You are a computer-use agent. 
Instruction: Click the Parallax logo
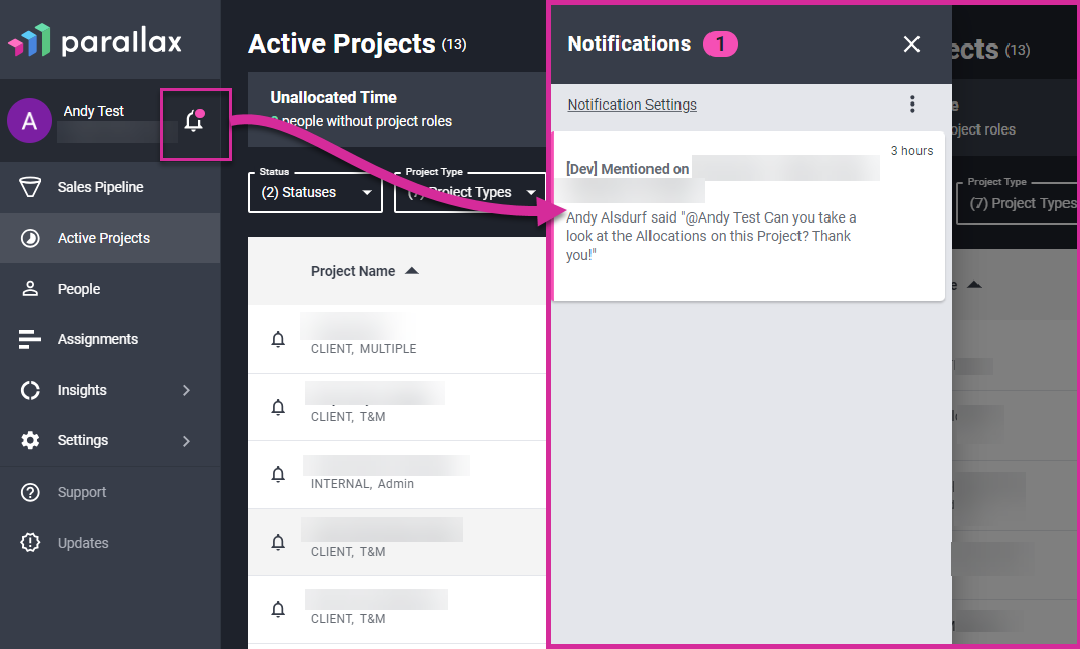tap(96, 42)
